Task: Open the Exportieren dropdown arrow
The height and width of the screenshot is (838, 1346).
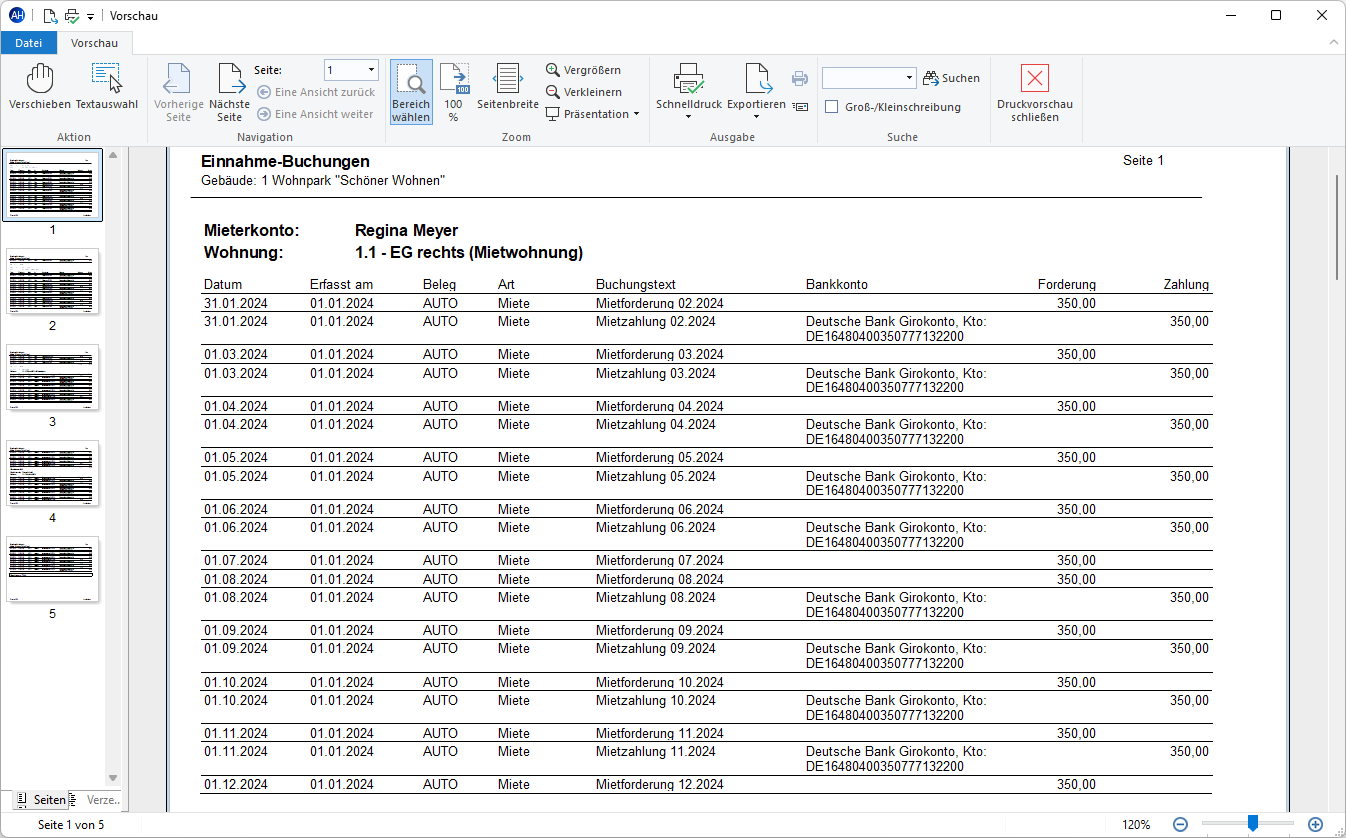Action: tap(756, 117)
